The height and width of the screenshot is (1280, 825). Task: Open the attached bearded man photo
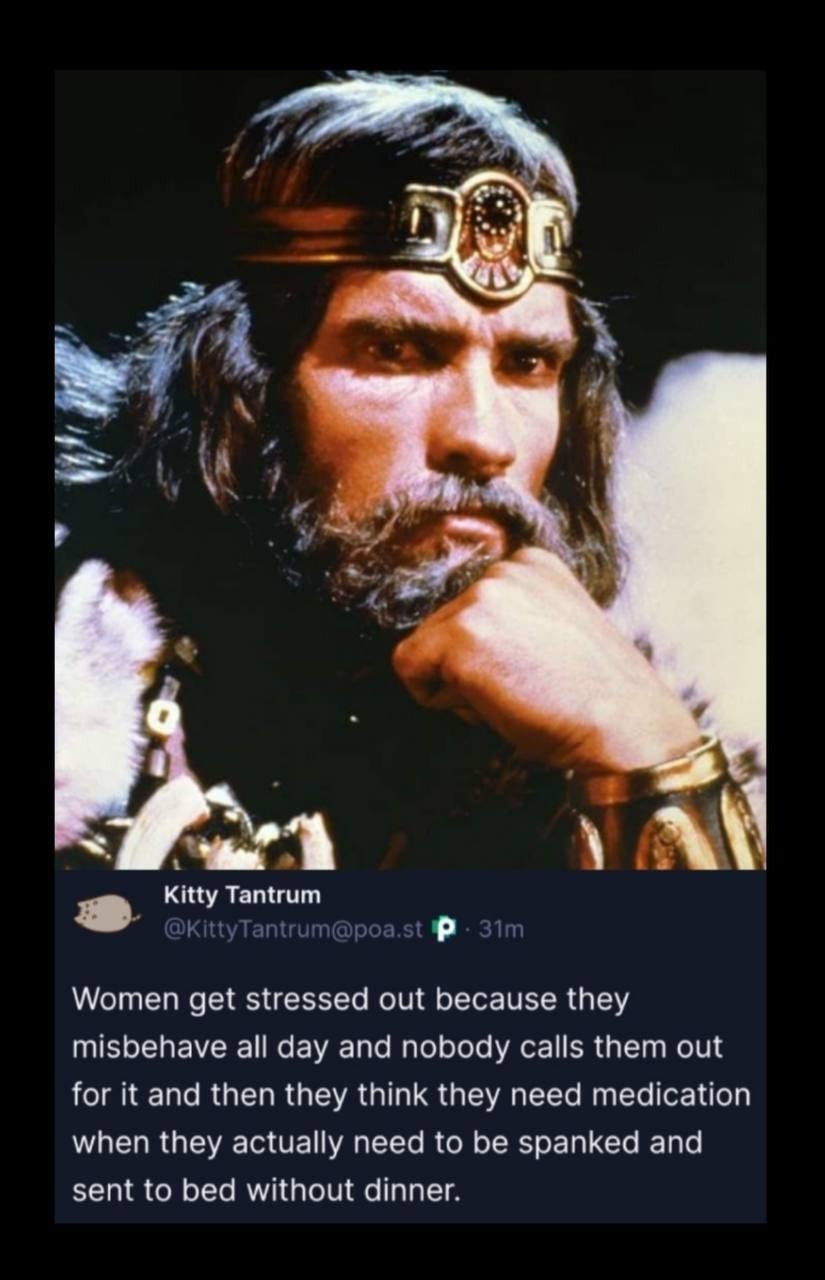(411, 470)
